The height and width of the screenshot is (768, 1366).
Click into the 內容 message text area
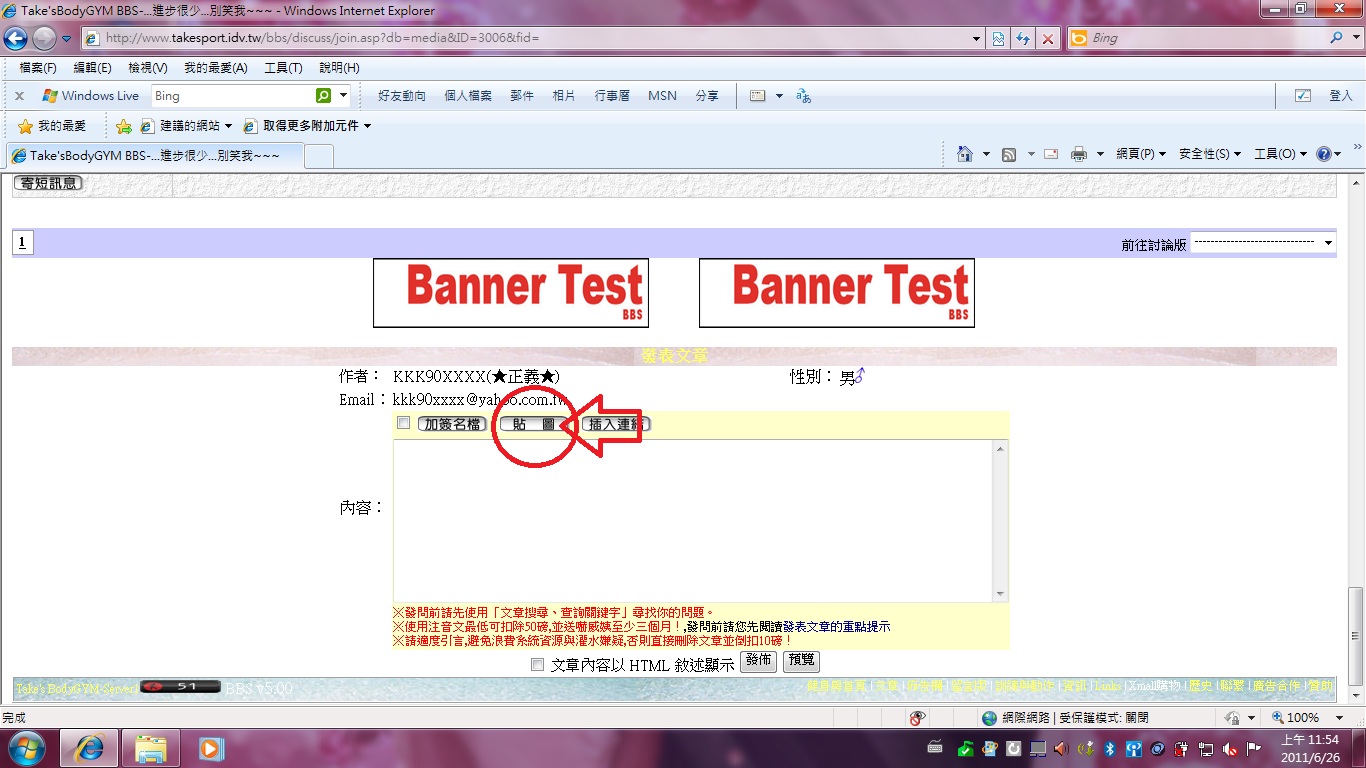point(693,521)
